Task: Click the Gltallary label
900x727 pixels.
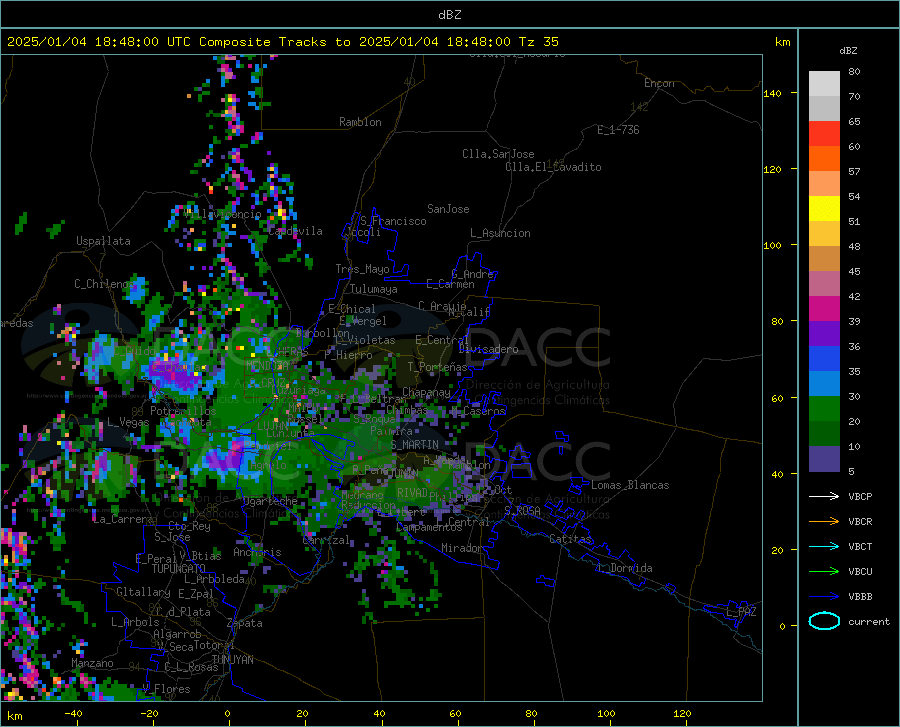Action: coord(143,592)
